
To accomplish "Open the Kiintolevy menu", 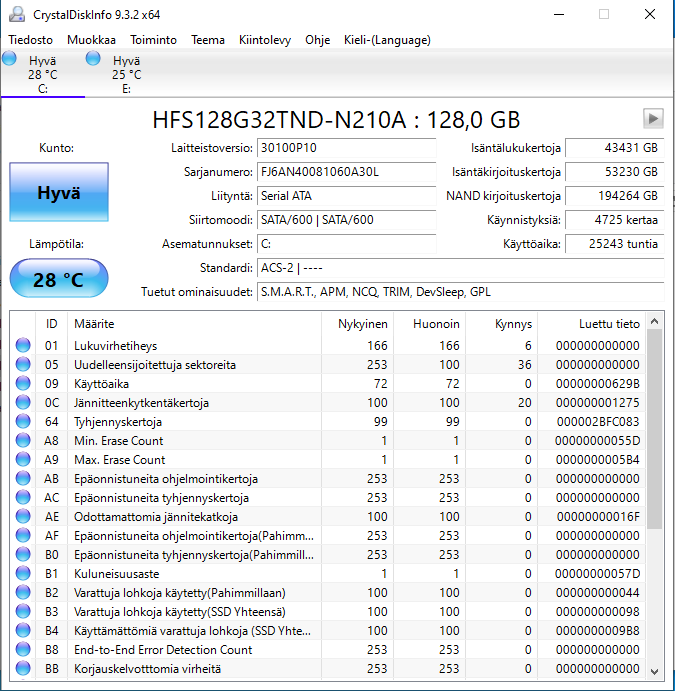I will (x=265, y=40).
